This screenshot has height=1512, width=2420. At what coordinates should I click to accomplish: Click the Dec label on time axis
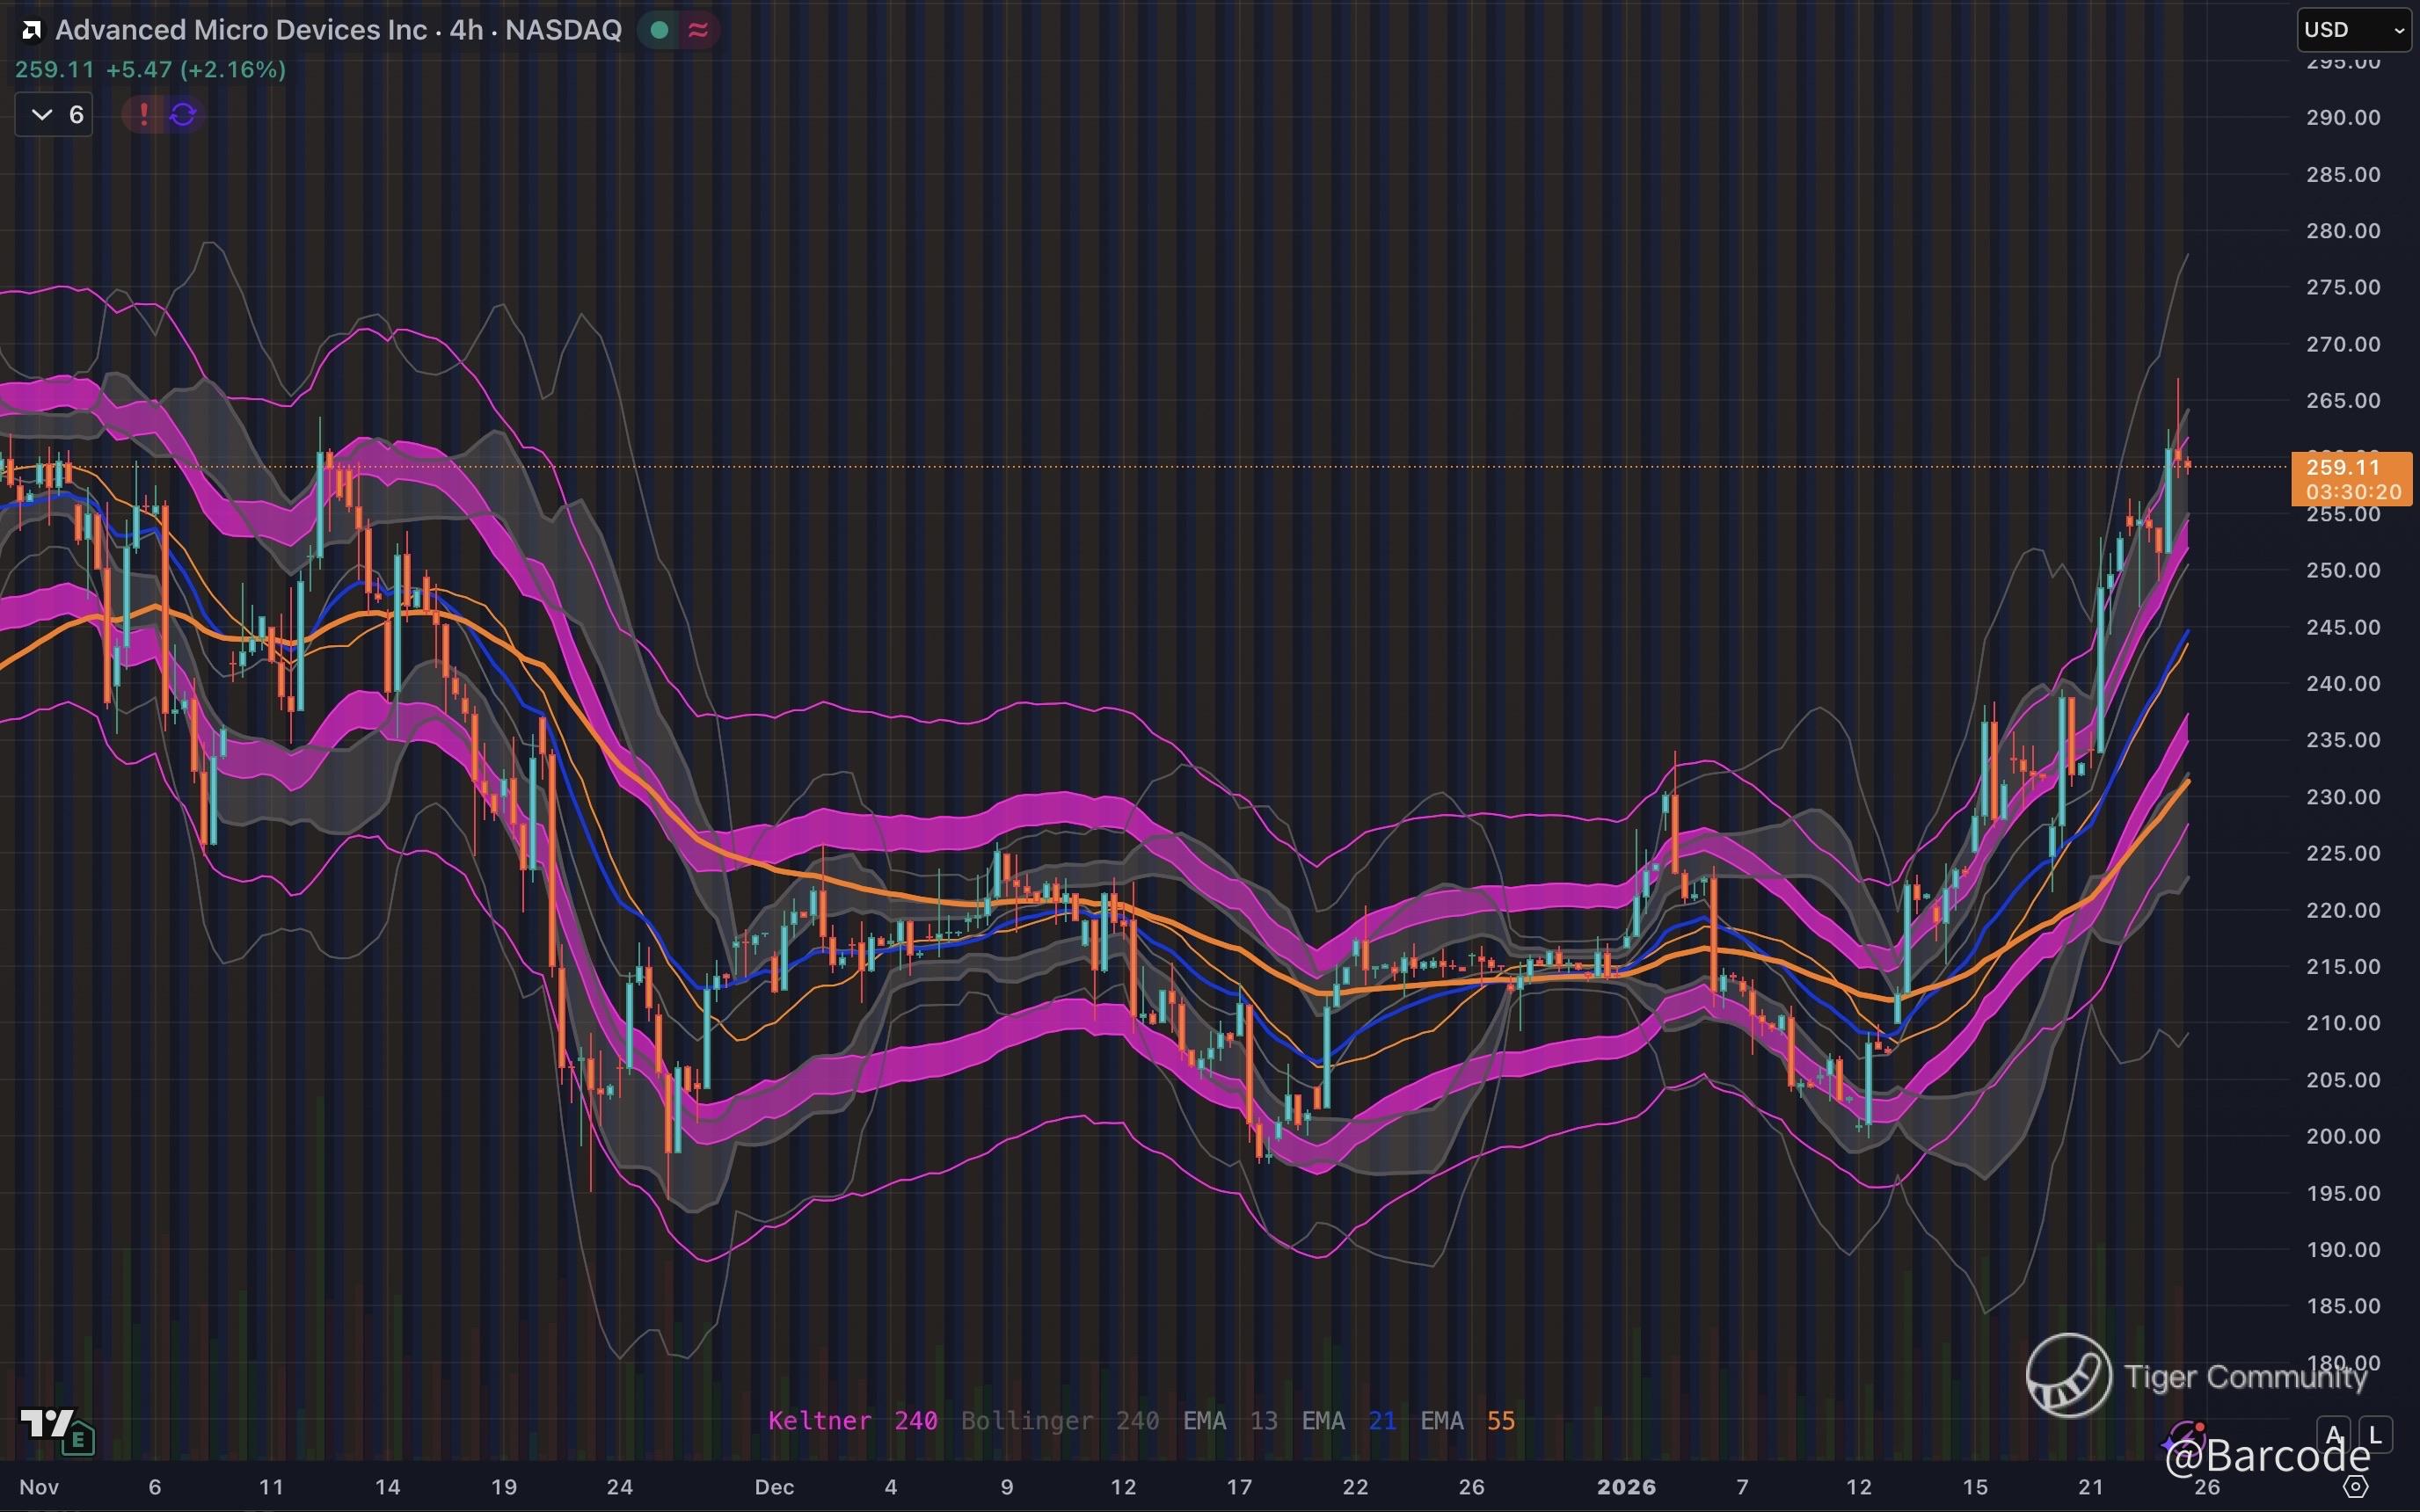[774, 1487]
